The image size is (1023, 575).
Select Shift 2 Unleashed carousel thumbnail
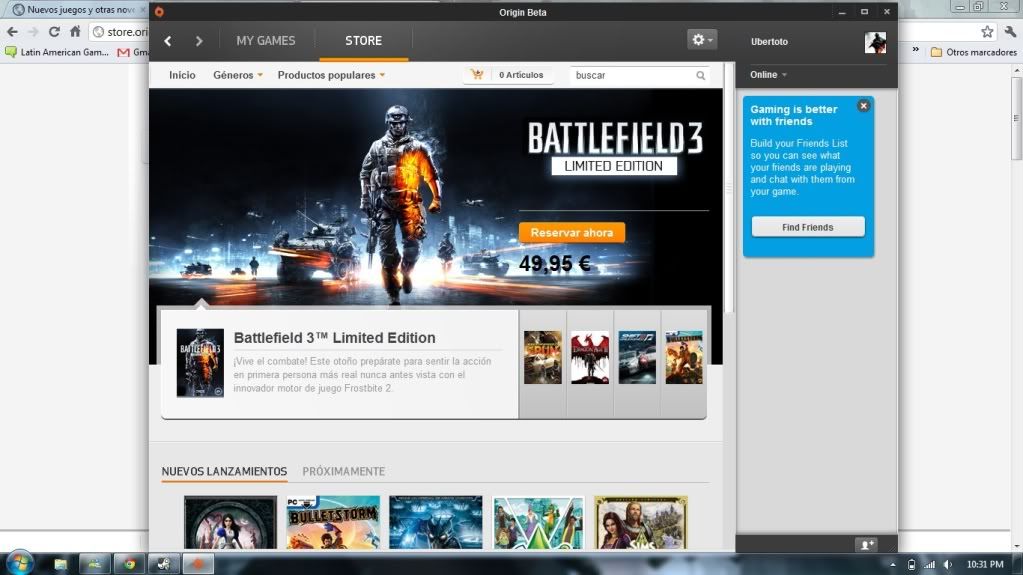637,357
